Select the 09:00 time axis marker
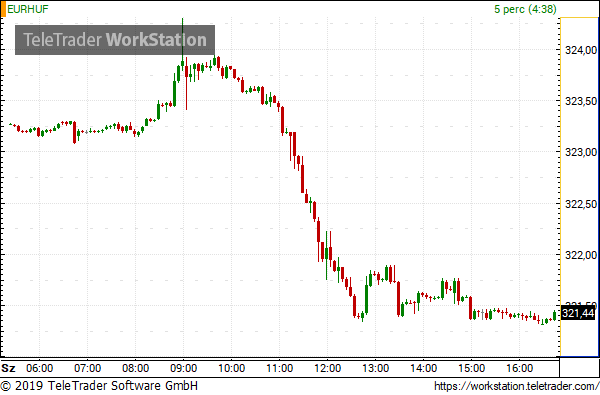This screenshot has width=600, height=395. coord(183,368)
